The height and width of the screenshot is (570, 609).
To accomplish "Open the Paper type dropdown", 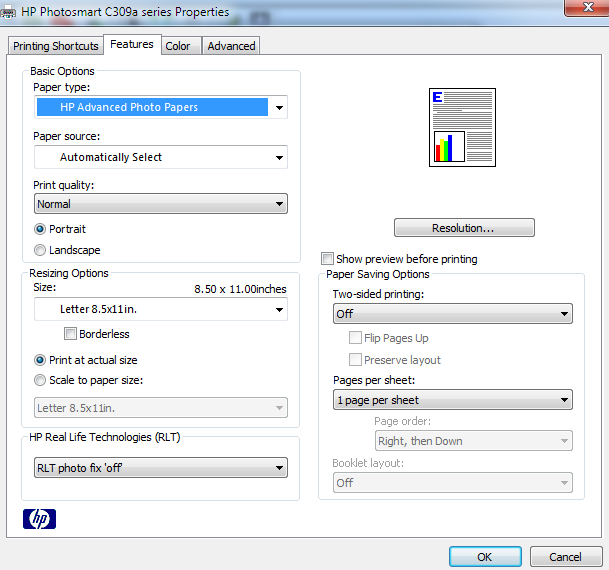I will click(161, 107).
